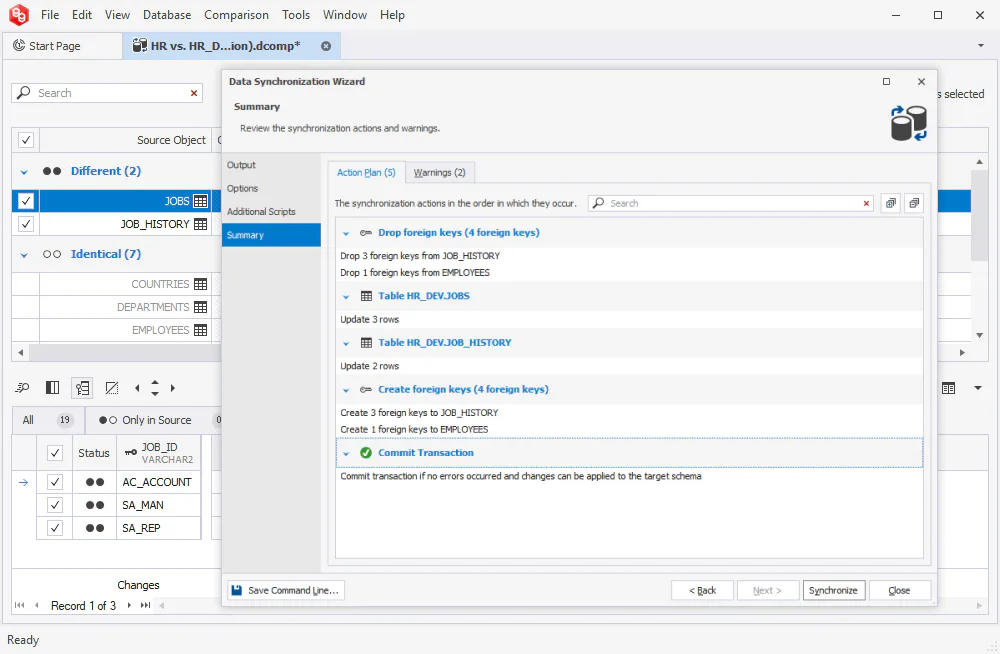Click the object list vertical scrollbar thumb
The width and height of the screenshot is (1000, 654).
tap(980, 214)
